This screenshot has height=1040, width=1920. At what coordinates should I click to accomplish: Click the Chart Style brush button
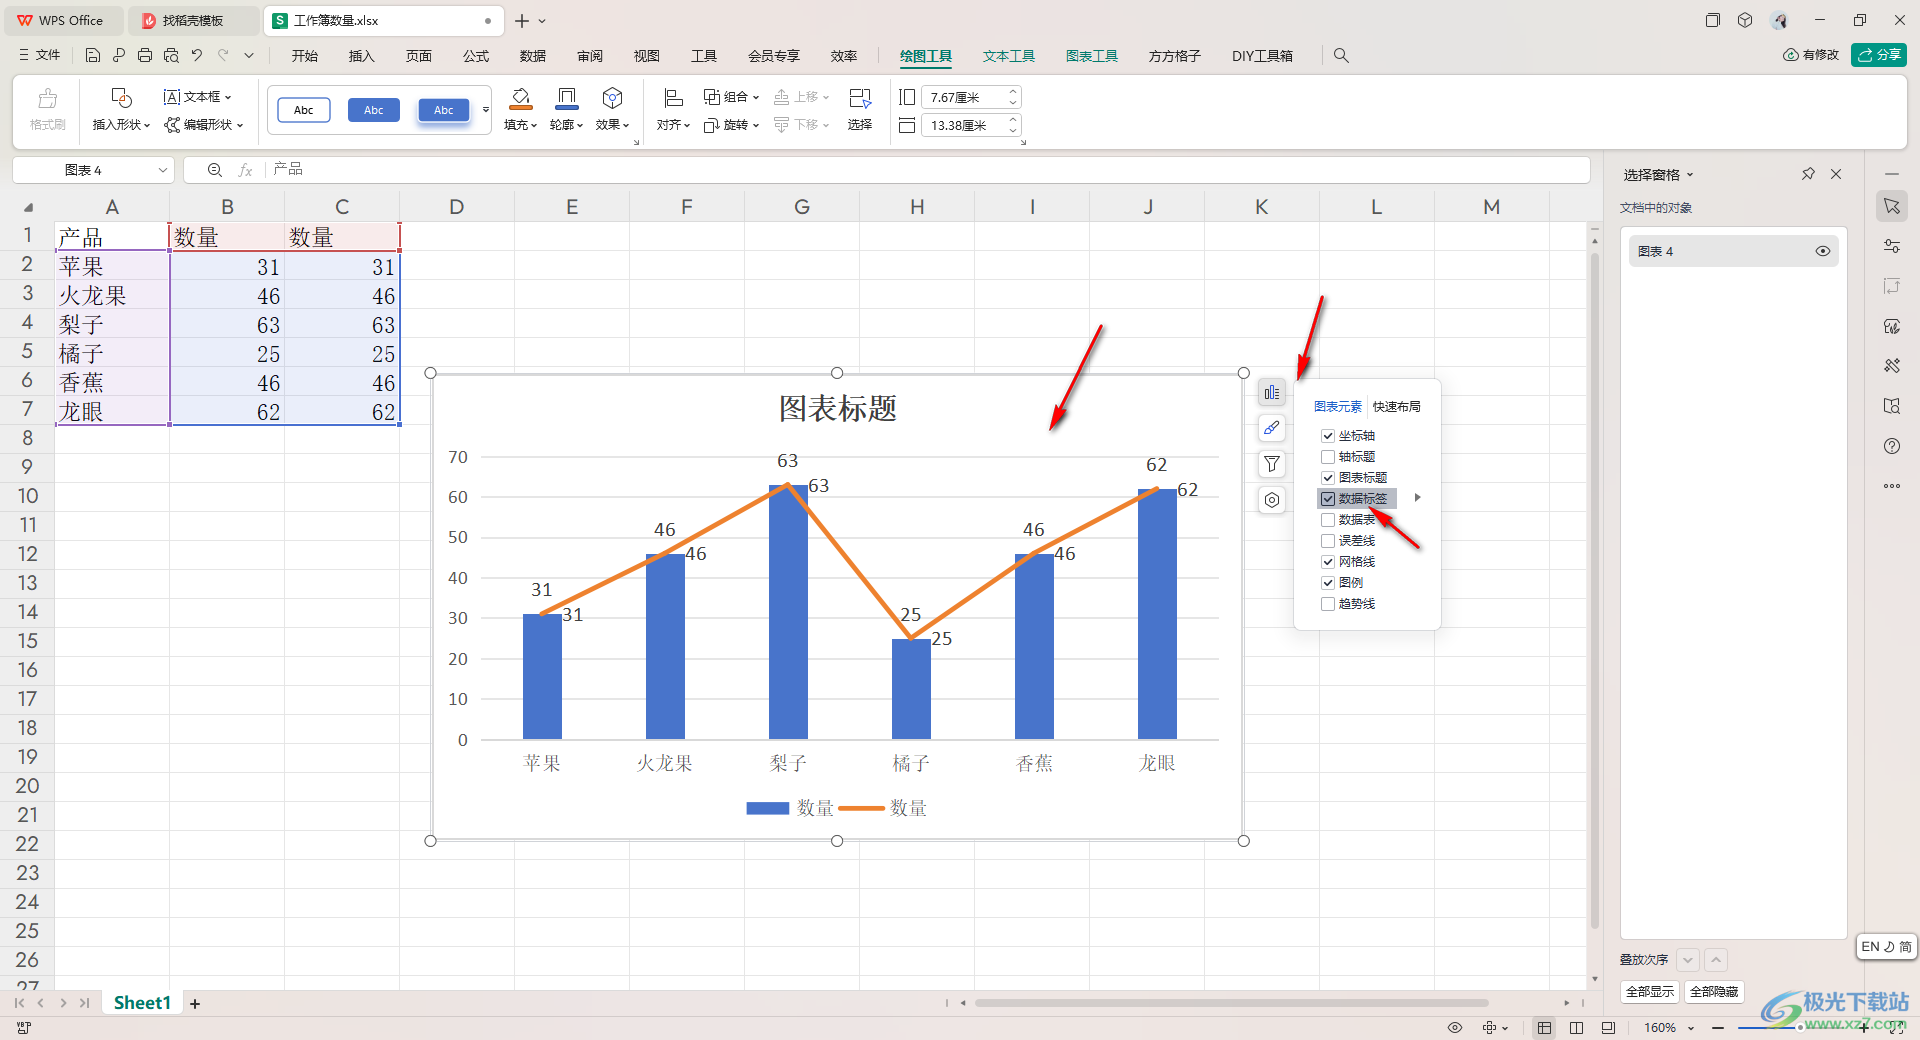pyautogui.click(x=1272, y=428)
